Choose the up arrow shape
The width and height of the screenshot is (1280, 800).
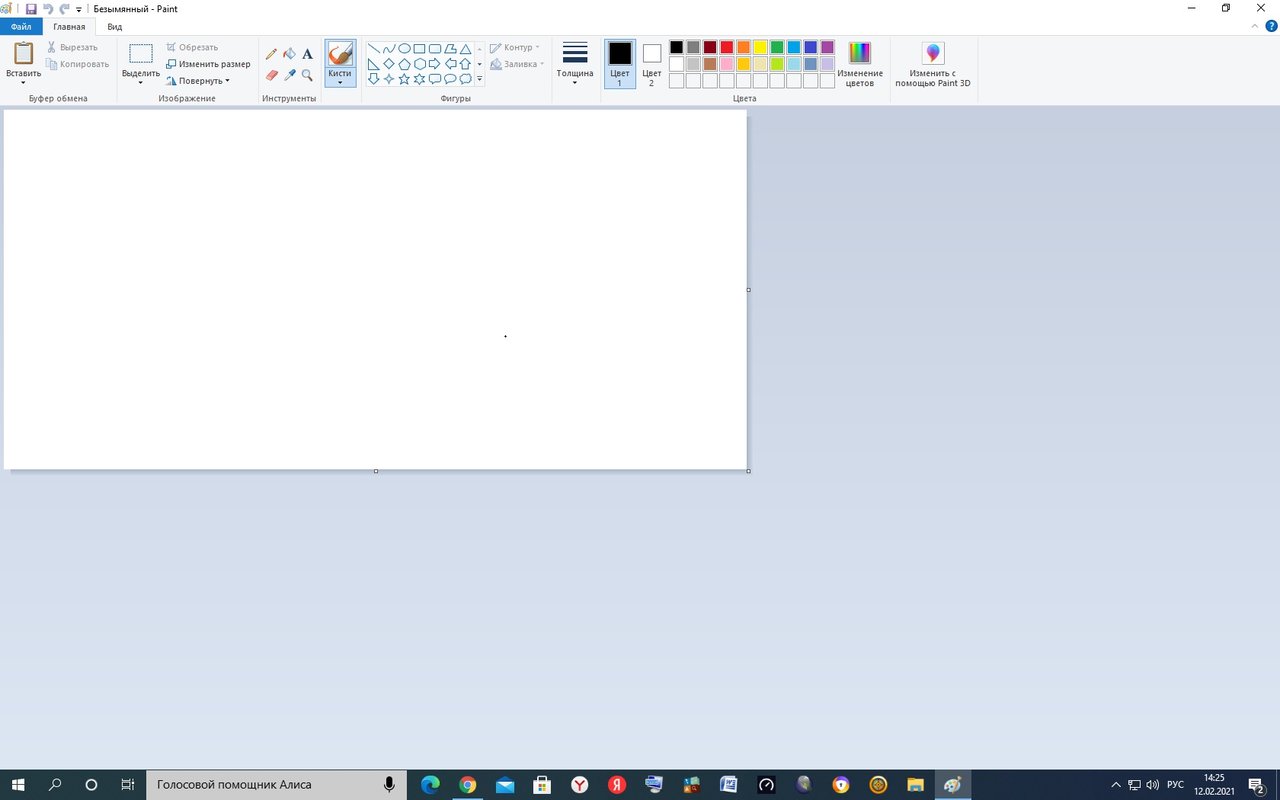pos(465,64)
